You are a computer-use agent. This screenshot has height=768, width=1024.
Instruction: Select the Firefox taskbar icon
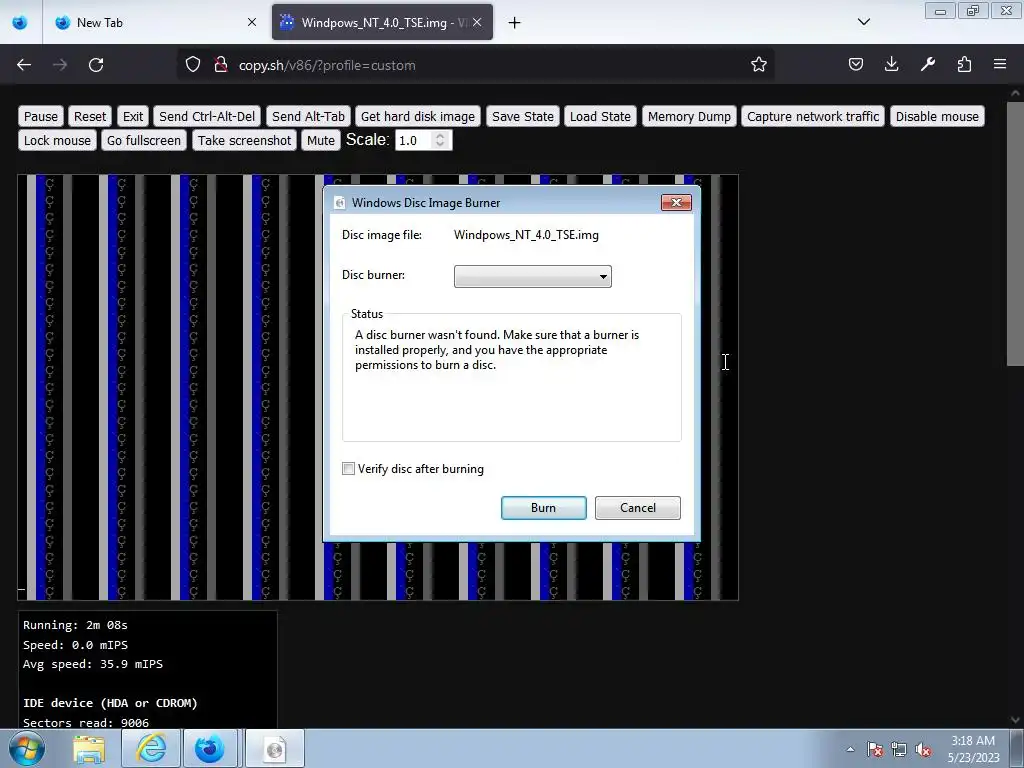tap(210, 749)
